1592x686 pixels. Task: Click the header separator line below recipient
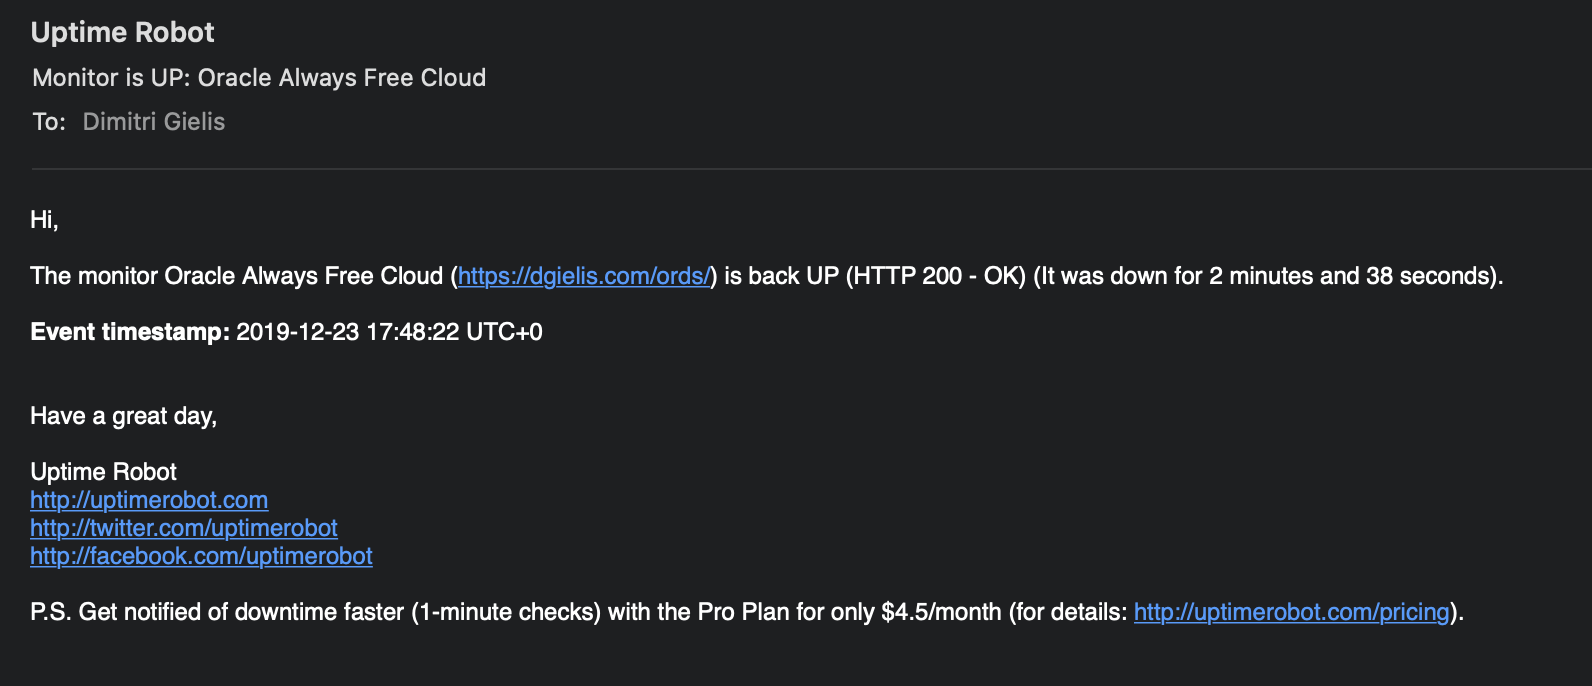[x=811, y=169]
